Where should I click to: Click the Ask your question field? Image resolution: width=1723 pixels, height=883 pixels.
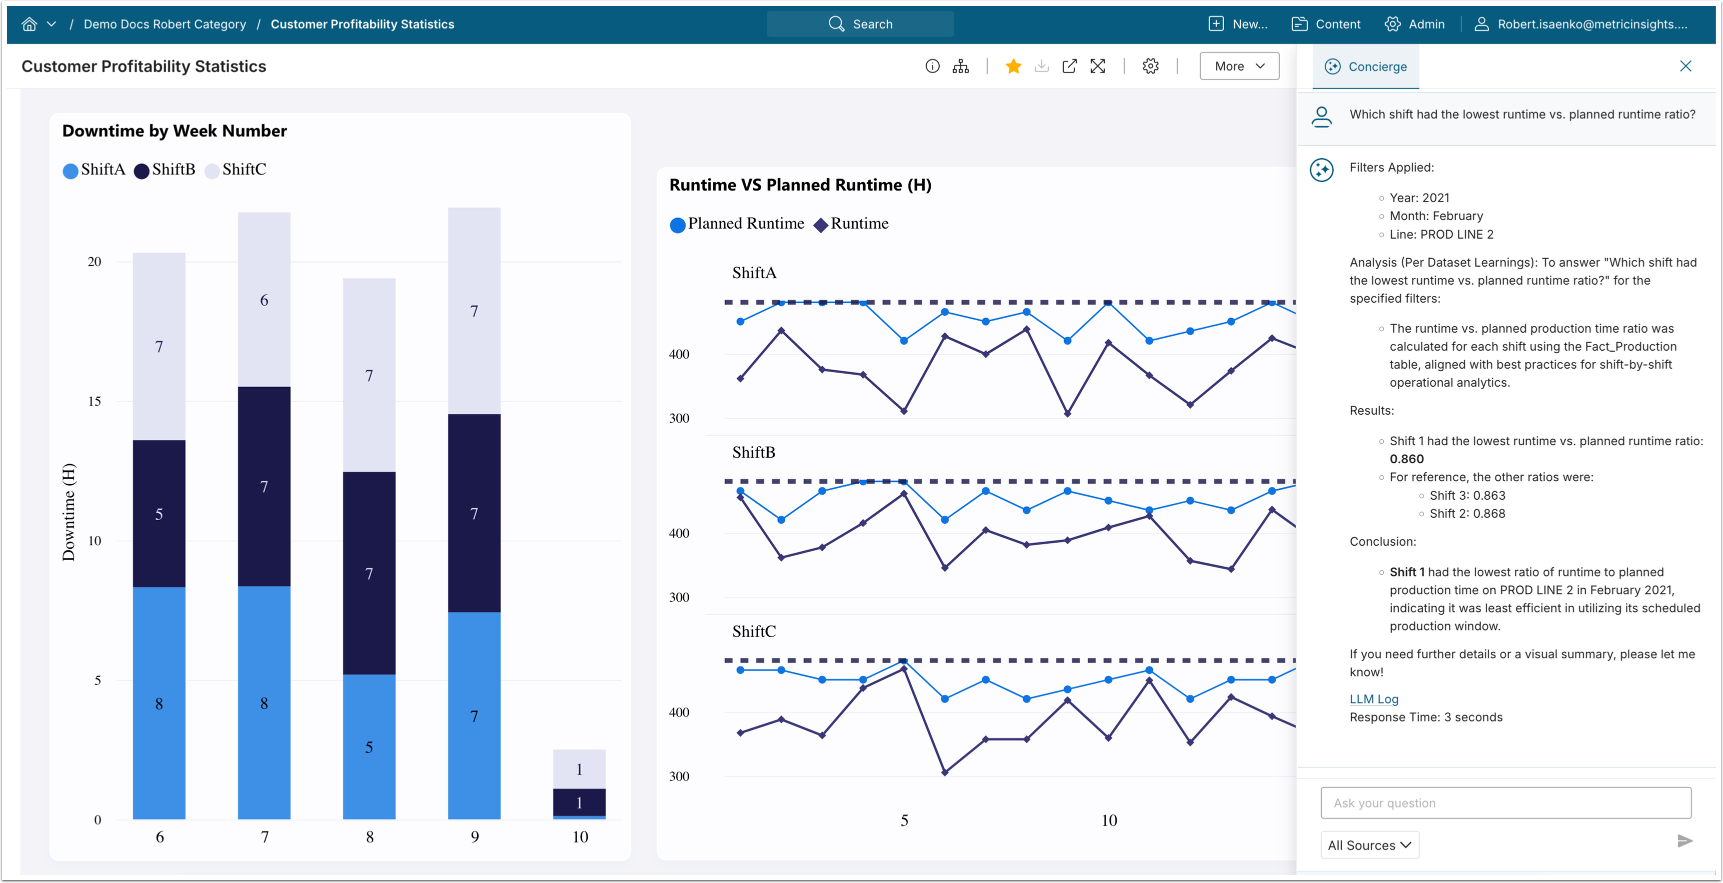(x=1505, y=803)
